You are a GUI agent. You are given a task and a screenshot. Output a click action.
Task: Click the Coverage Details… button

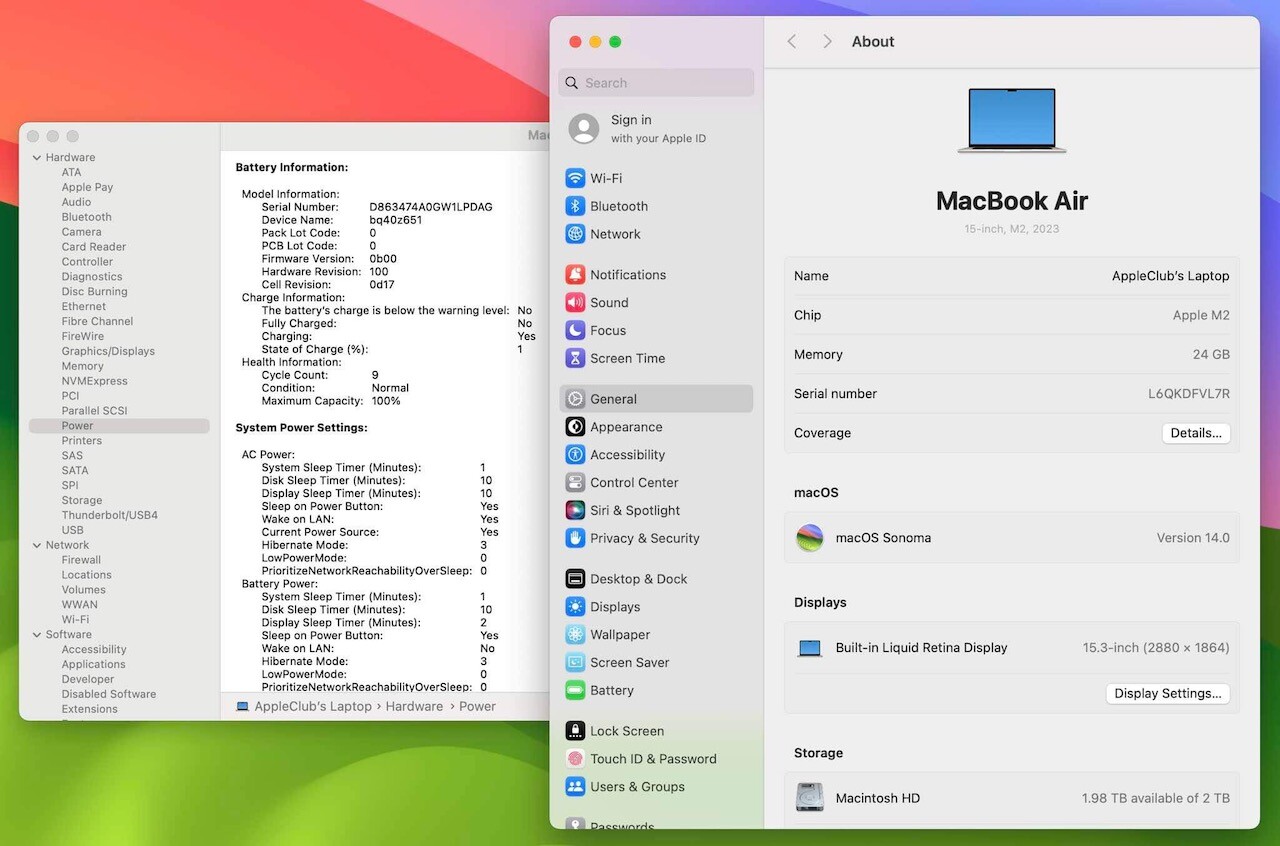[x=1196, y=433]
